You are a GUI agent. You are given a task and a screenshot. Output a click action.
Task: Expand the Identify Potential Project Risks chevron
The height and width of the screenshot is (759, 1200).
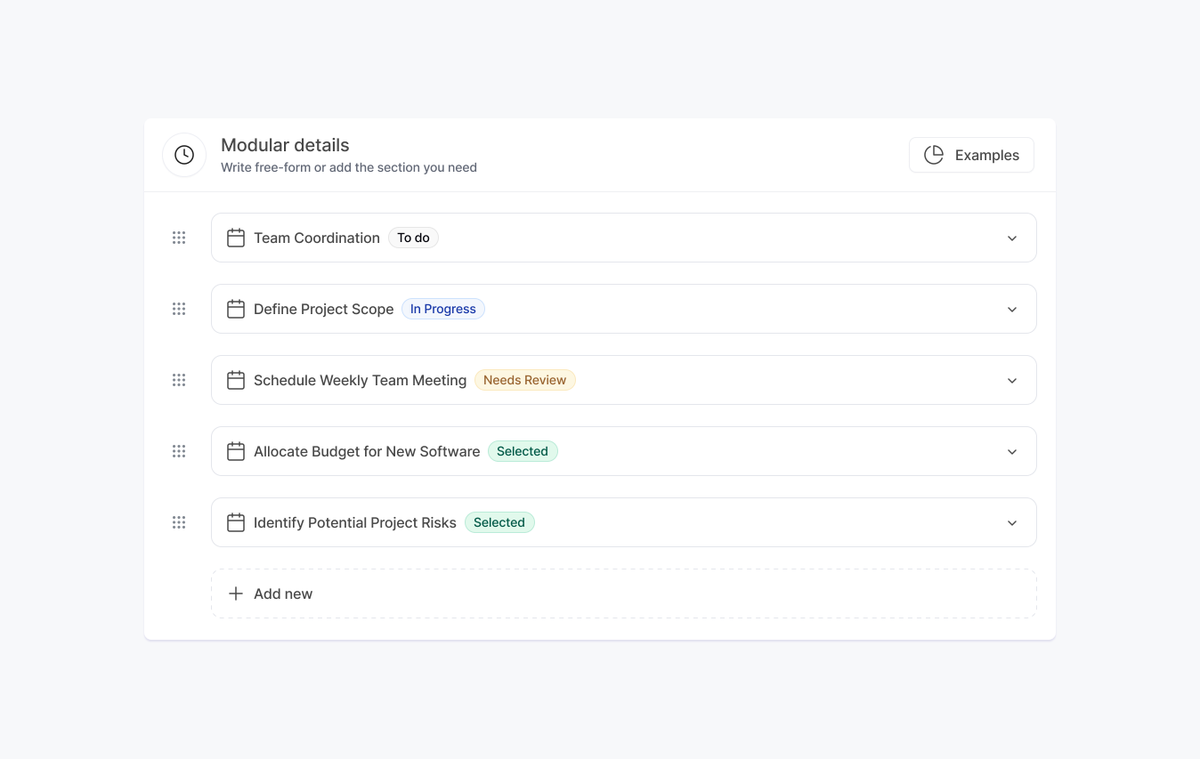1012,523
